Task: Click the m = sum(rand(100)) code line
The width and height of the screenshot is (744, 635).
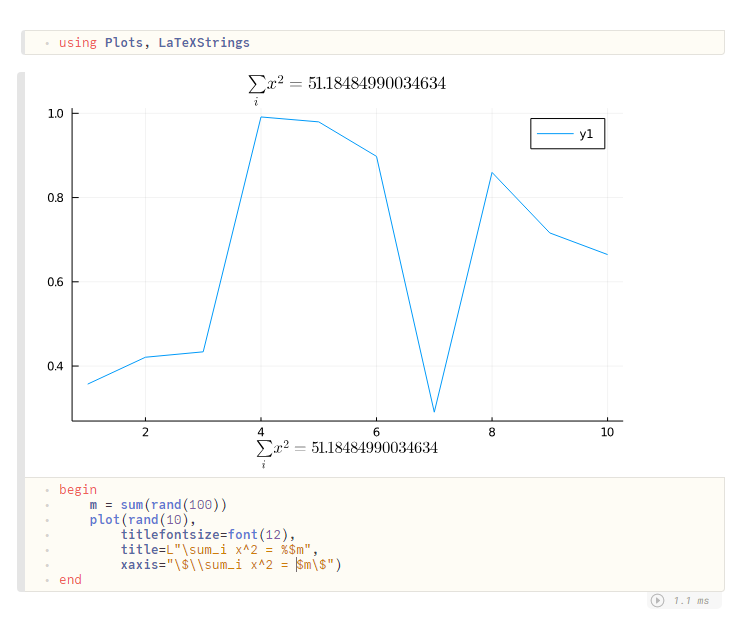Action: [158, 504]
